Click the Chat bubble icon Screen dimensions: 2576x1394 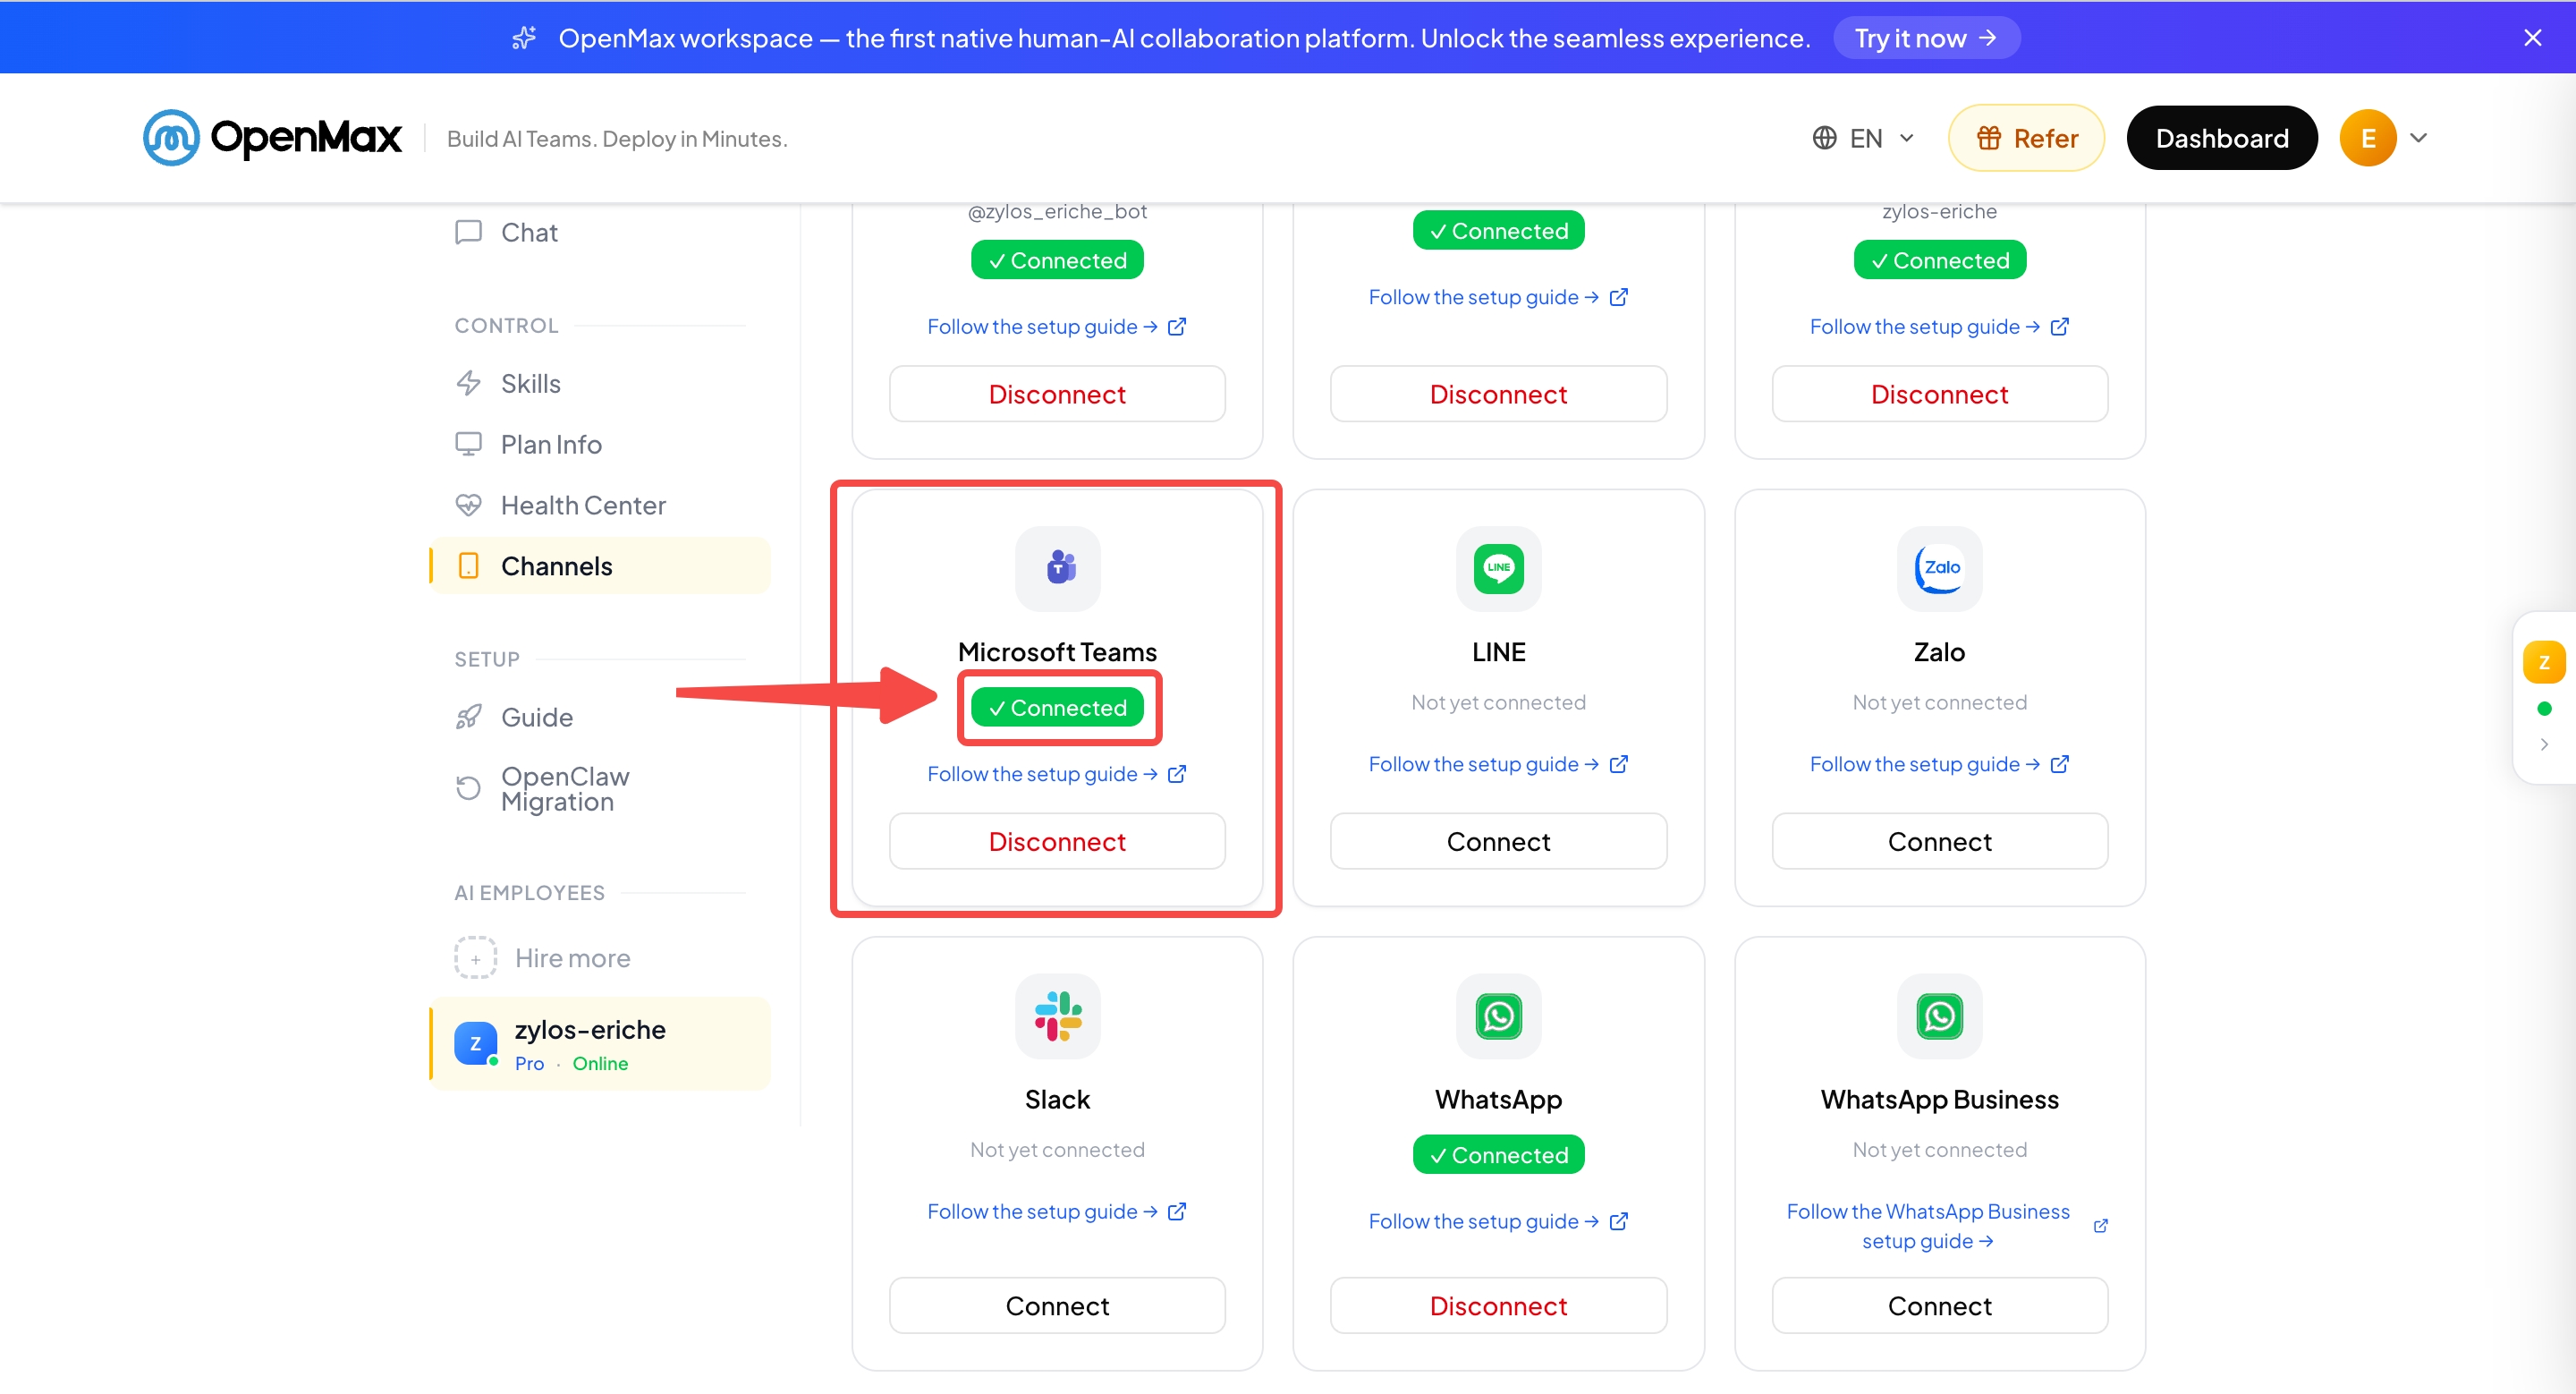tap(468, 232)
